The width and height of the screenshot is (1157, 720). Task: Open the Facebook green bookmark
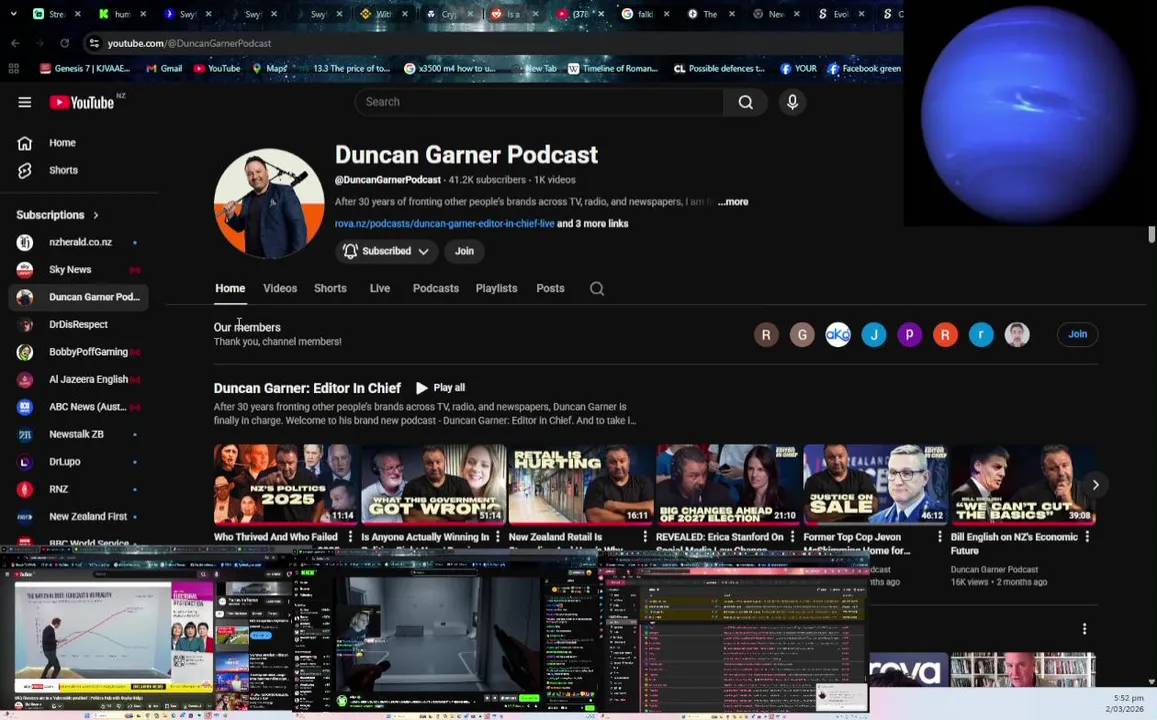click(x=864, y=69)
